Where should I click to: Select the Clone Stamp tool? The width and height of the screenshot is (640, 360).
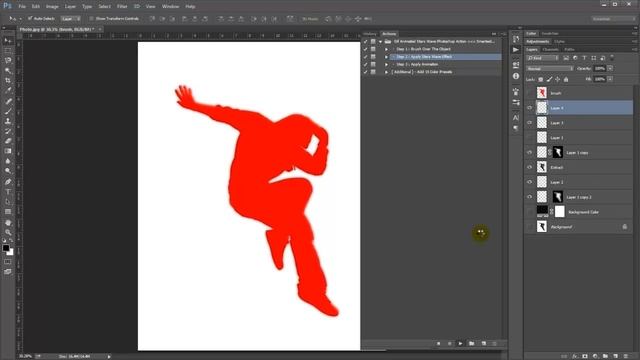[8, 121]
